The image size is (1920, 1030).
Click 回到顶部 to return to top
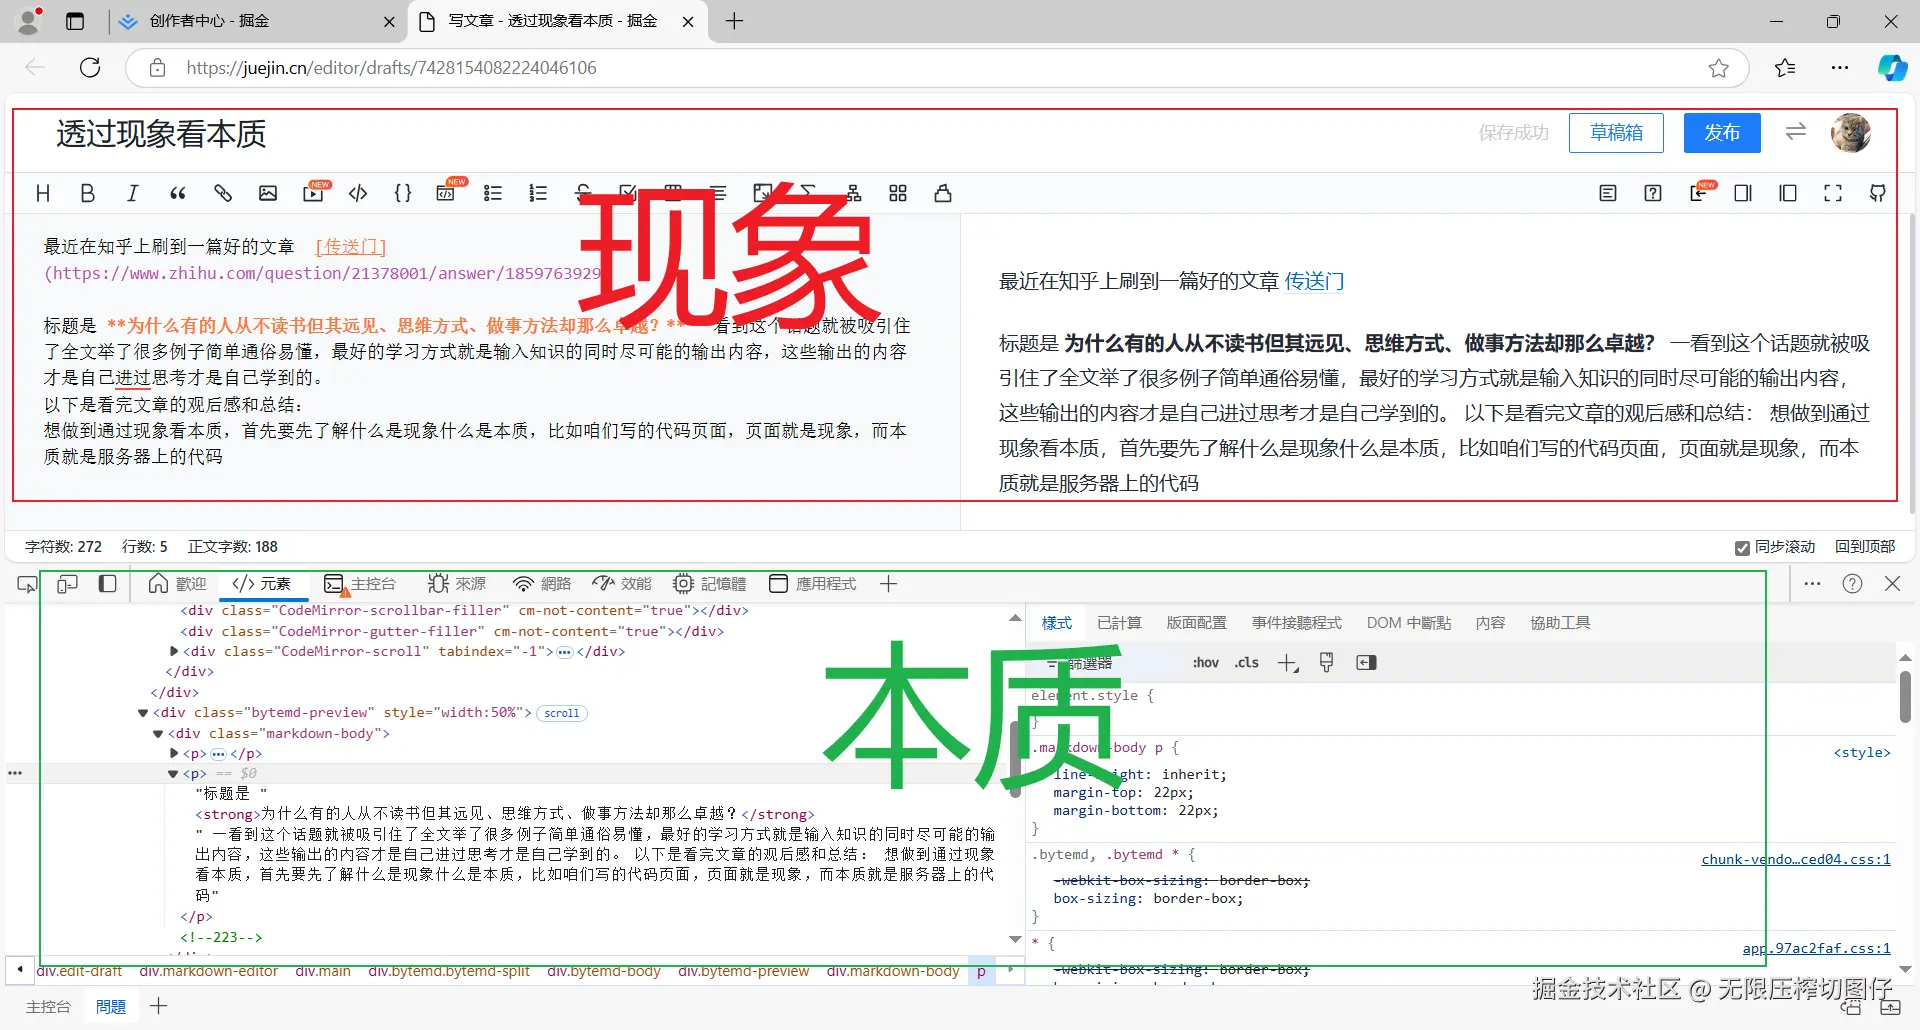pos(1865,547)
